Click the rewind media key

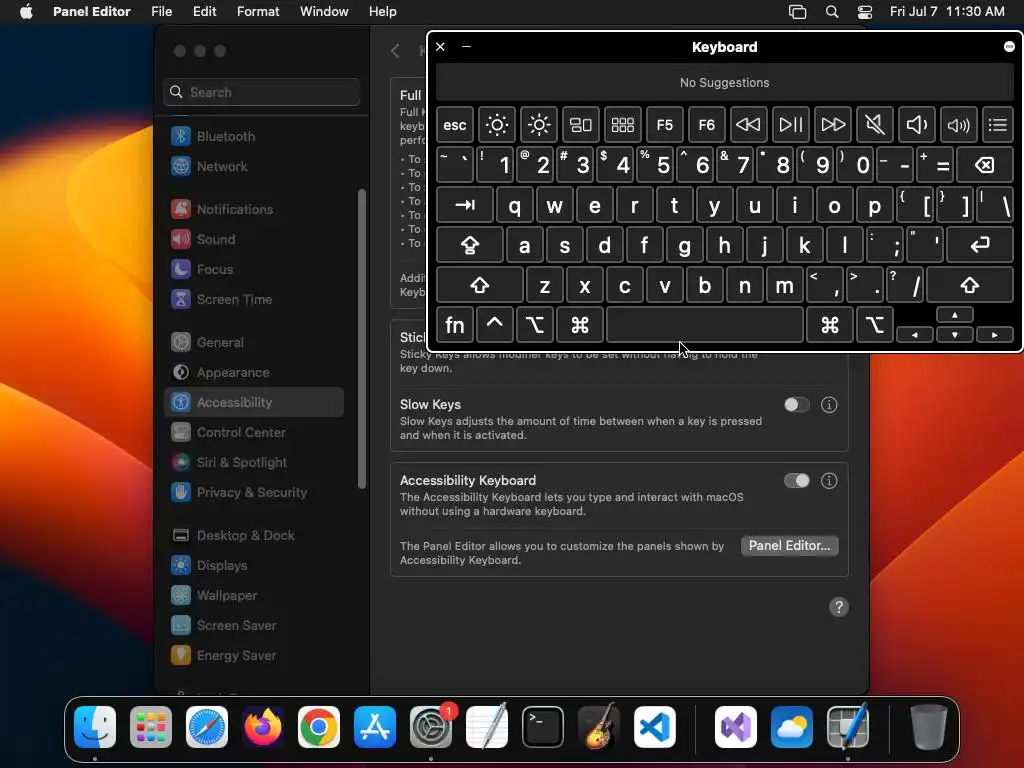[x=748, y=125]
